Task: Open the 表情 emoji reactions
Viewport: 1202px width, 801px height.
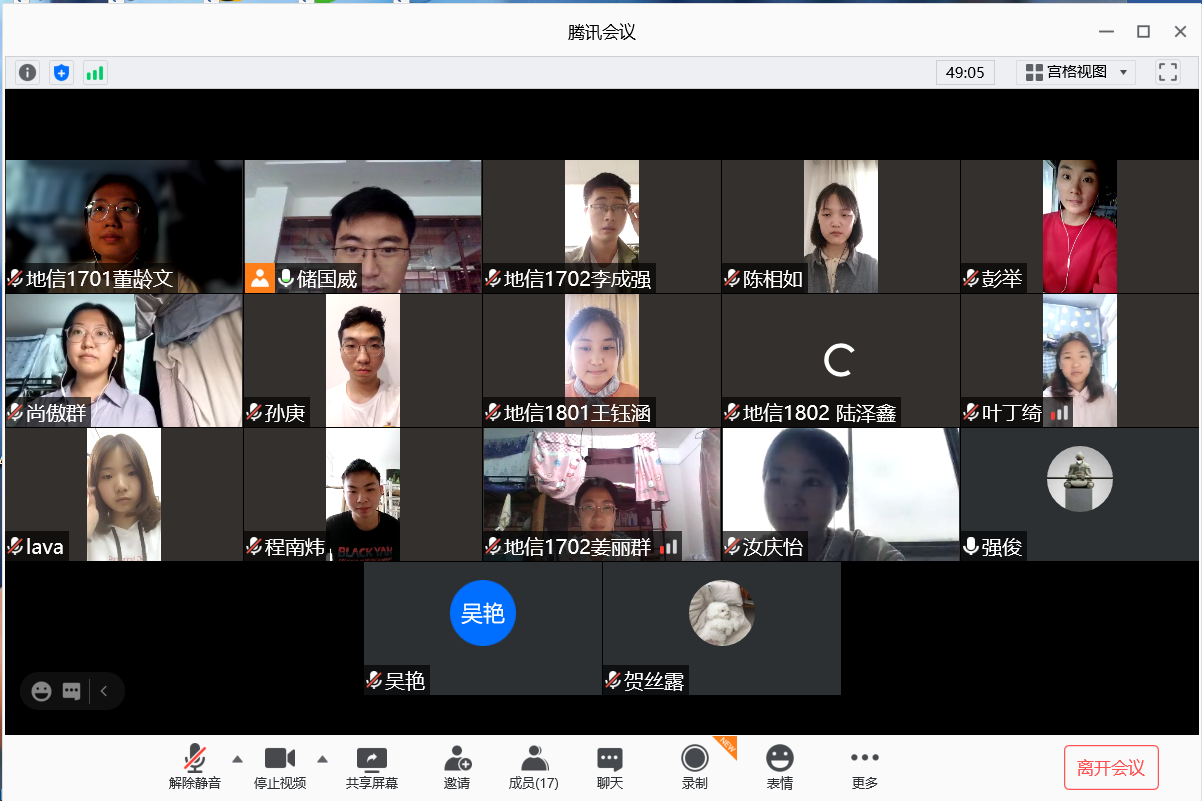Action: 780,767
